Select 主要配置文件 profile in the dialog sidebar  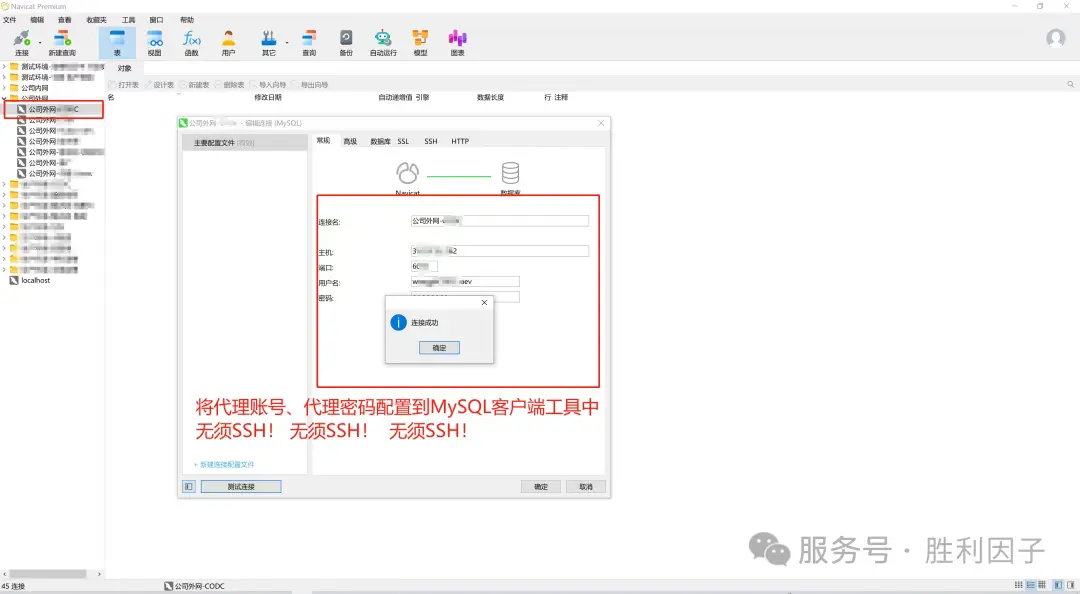coord(245,143)
